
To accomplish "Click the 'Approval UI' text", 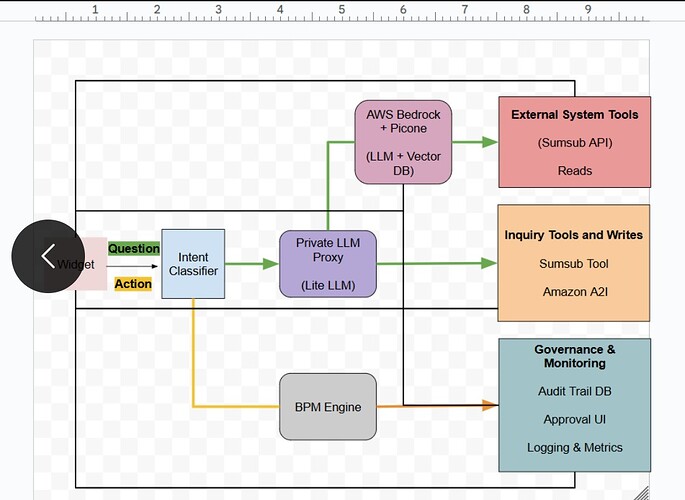I will (574, 419).
